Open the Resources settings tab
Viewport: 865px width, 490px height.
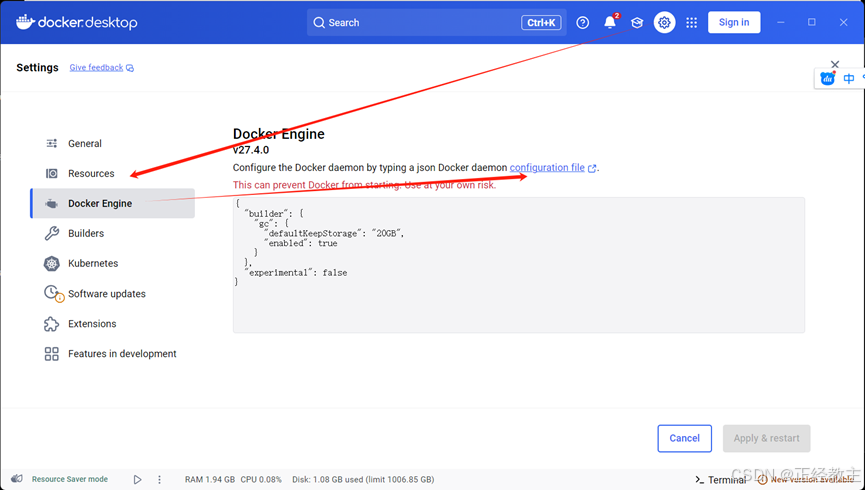(x=113, y=173)
